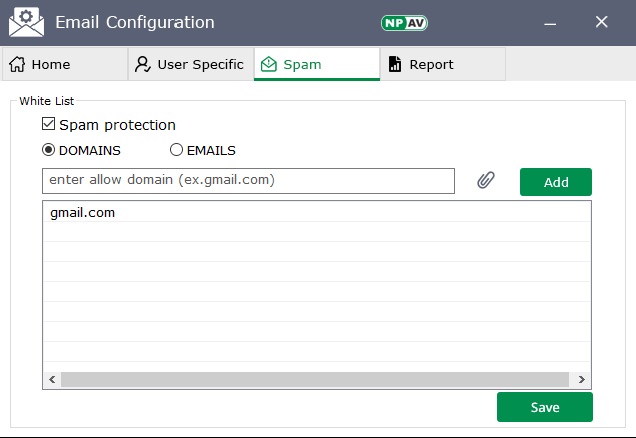636x438 pixels.
Task: Toggle the Spam protection checkbox
Action: tap(48, 125)
